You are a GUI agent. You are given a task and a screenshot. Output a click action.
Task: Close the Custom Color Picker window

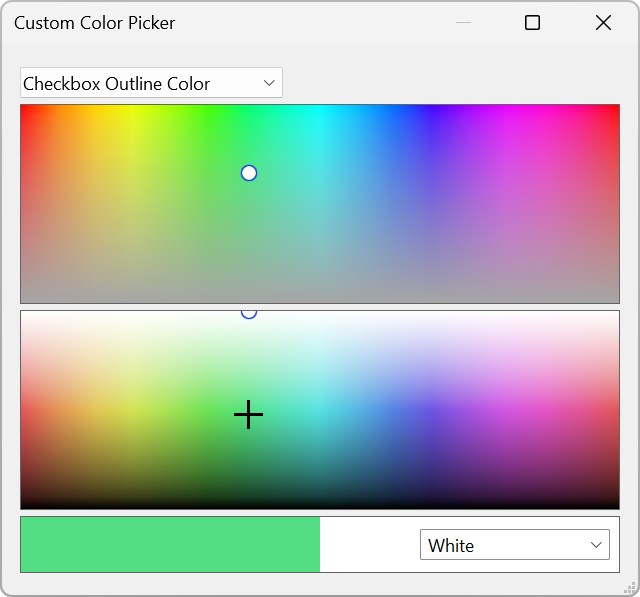coord(603,23)
